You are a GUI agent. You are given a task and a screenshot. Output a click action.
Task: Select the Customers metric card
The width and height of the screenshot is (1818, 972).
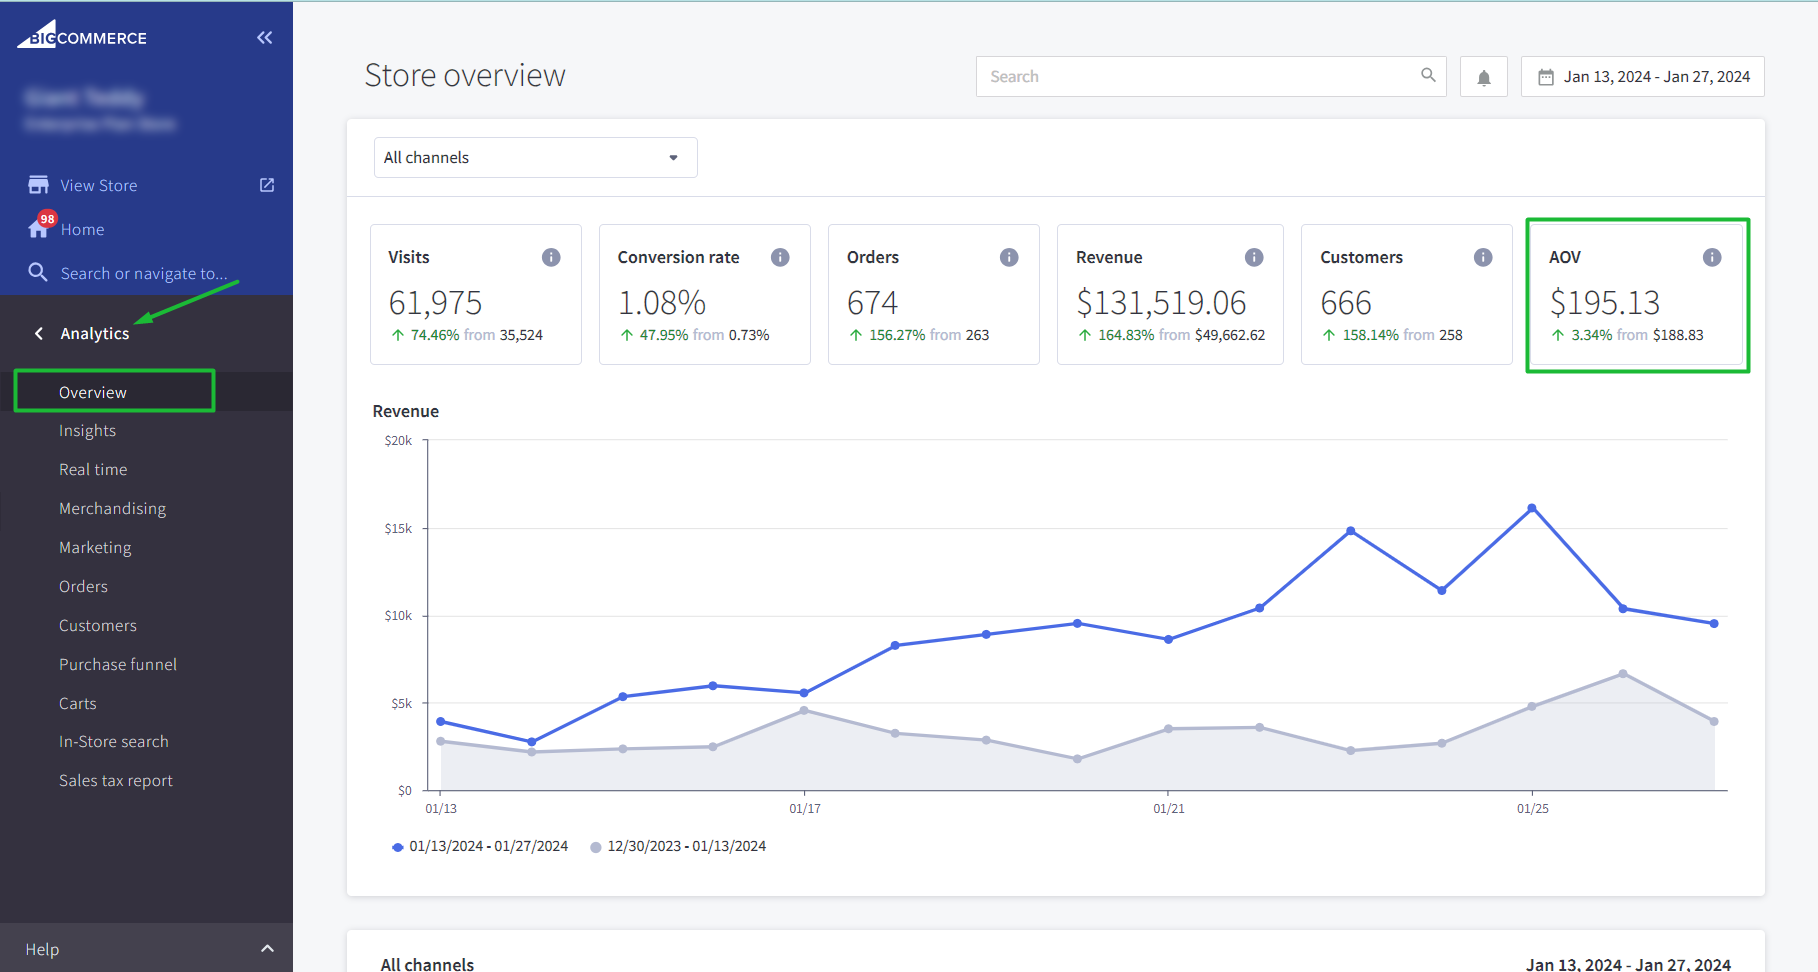click(1407, 294)
